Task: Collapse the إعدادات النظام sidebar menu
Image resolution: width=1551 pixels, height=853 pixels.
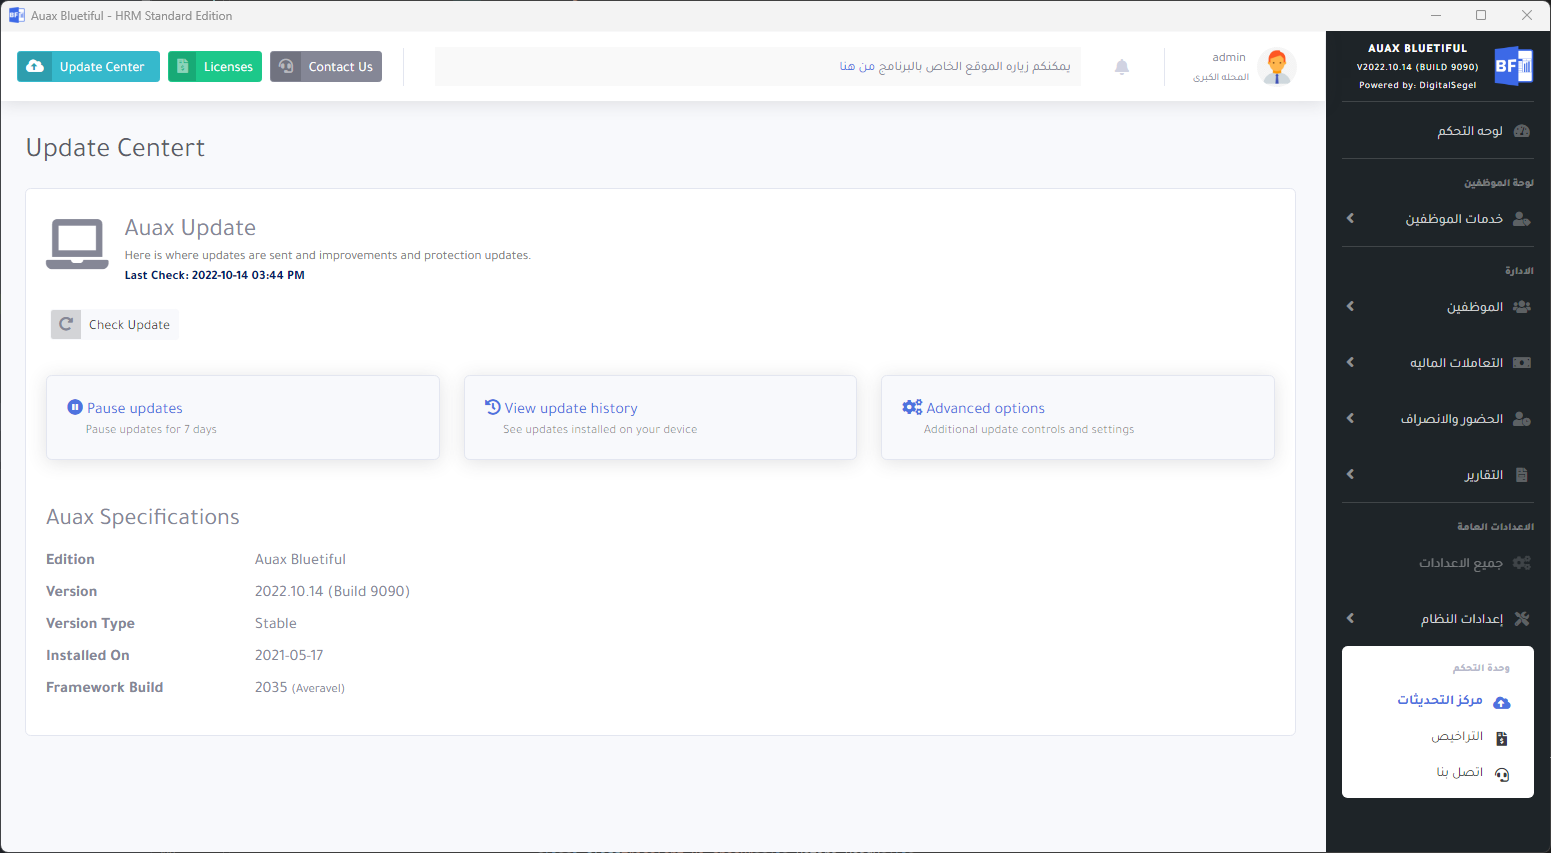Action: coord(1350,618)
